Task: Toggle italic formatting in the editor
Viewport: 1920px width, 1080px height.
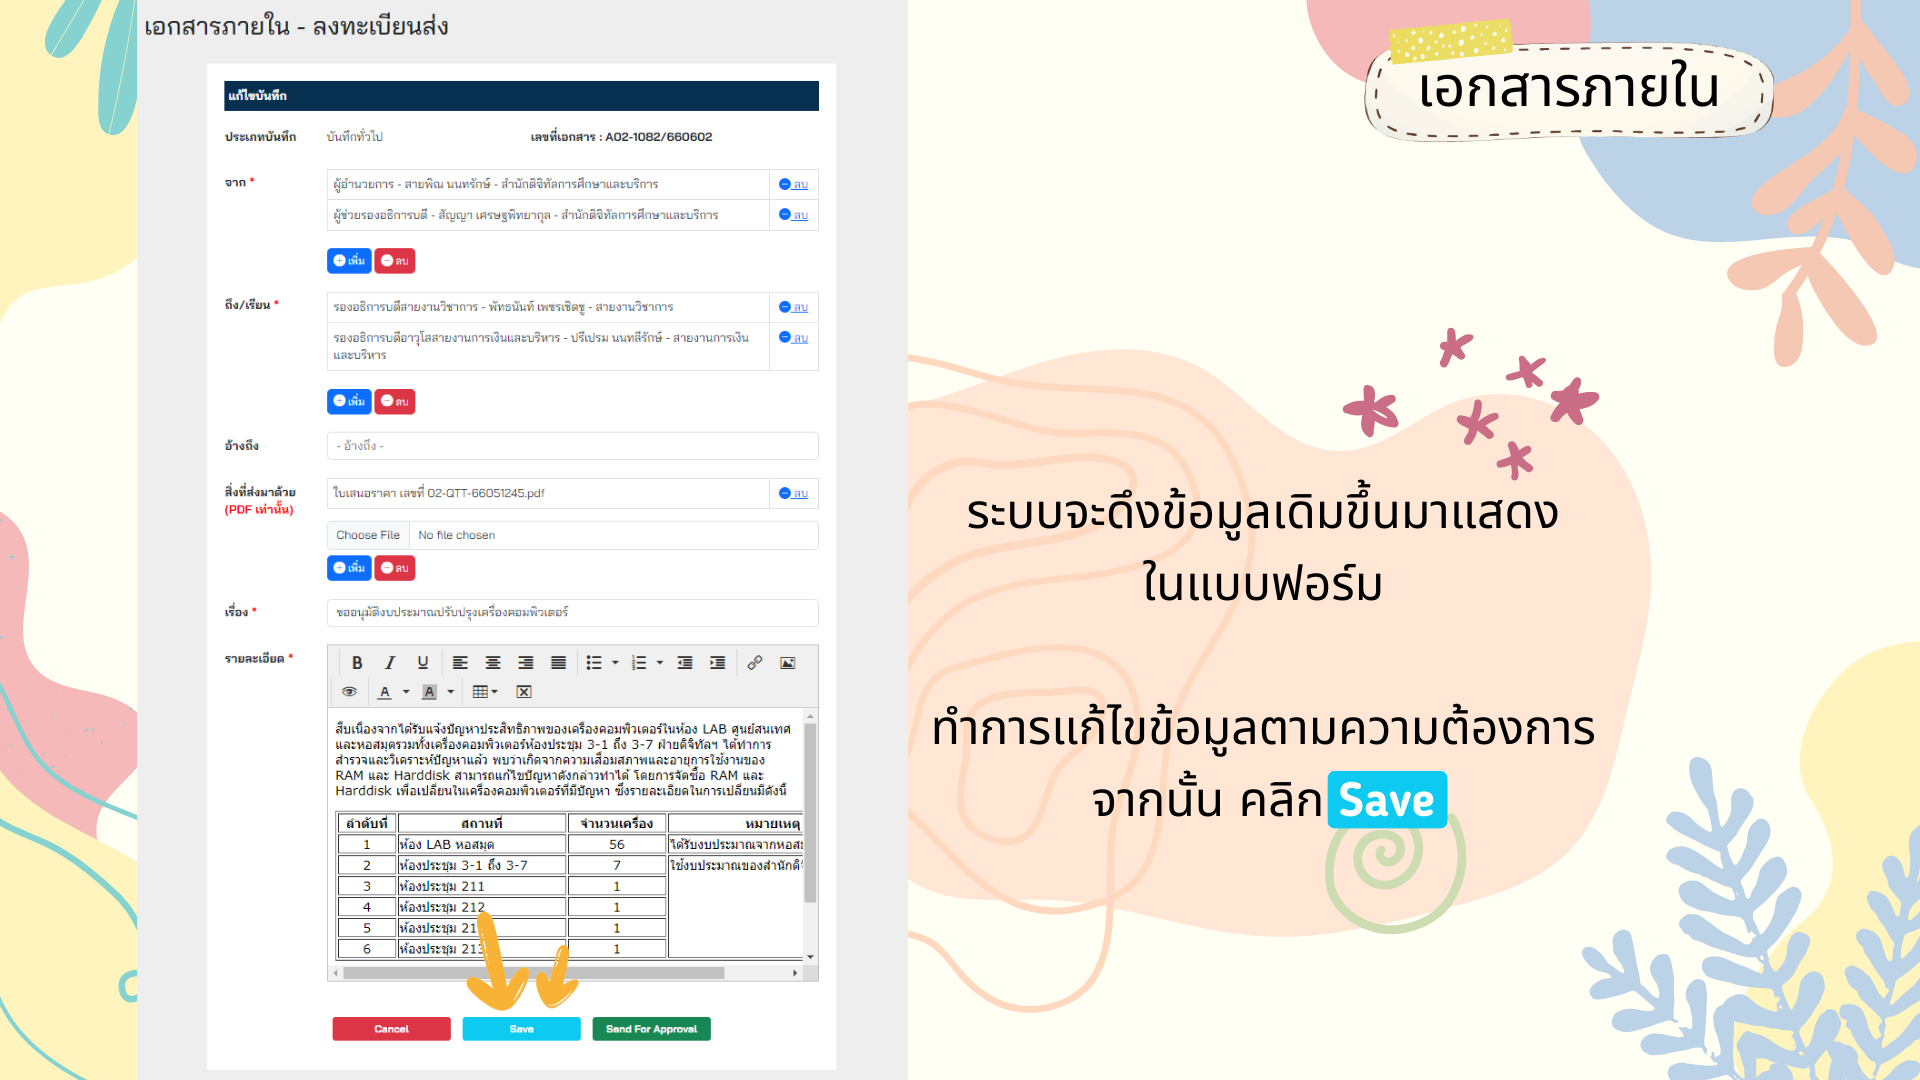Action: coord(390,663)
